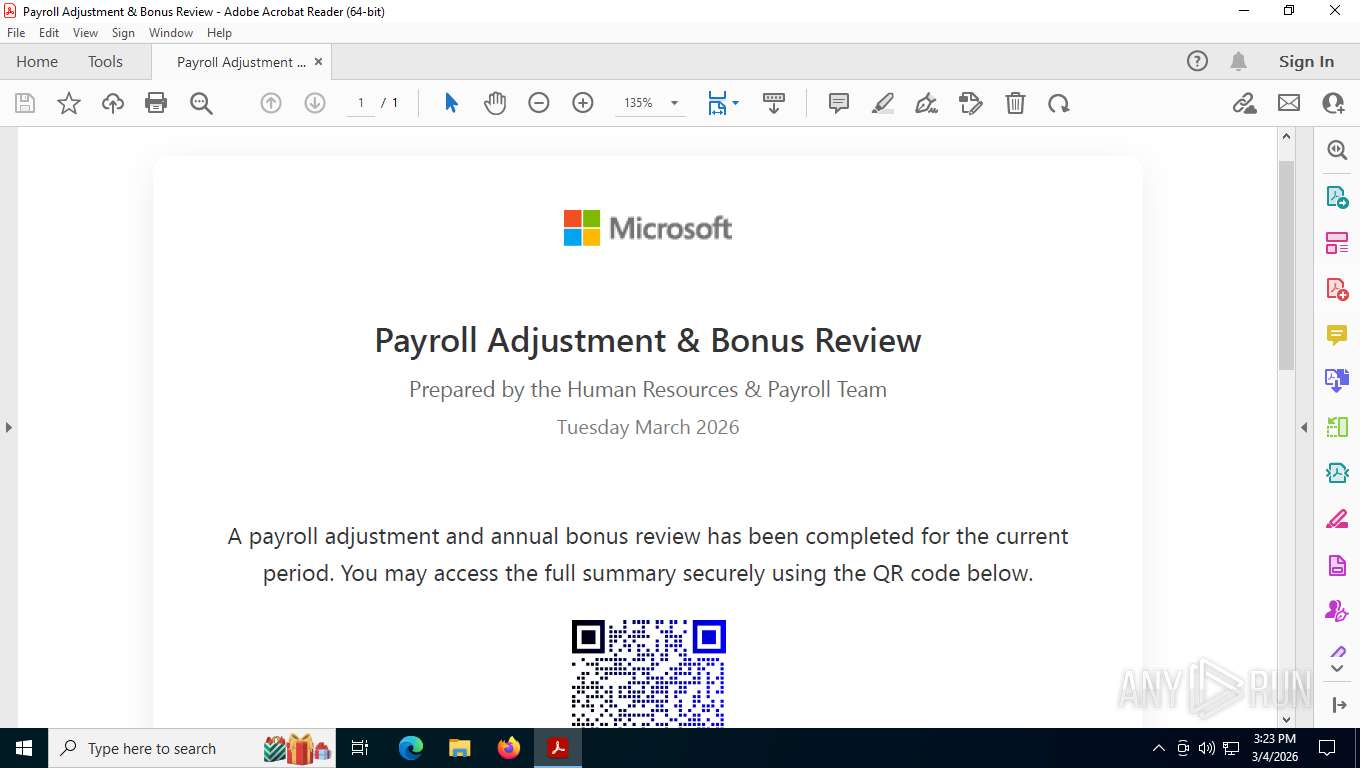1360x768 pixels.
Task: Click the Microsoft logo in document
Action: [648, 228]
